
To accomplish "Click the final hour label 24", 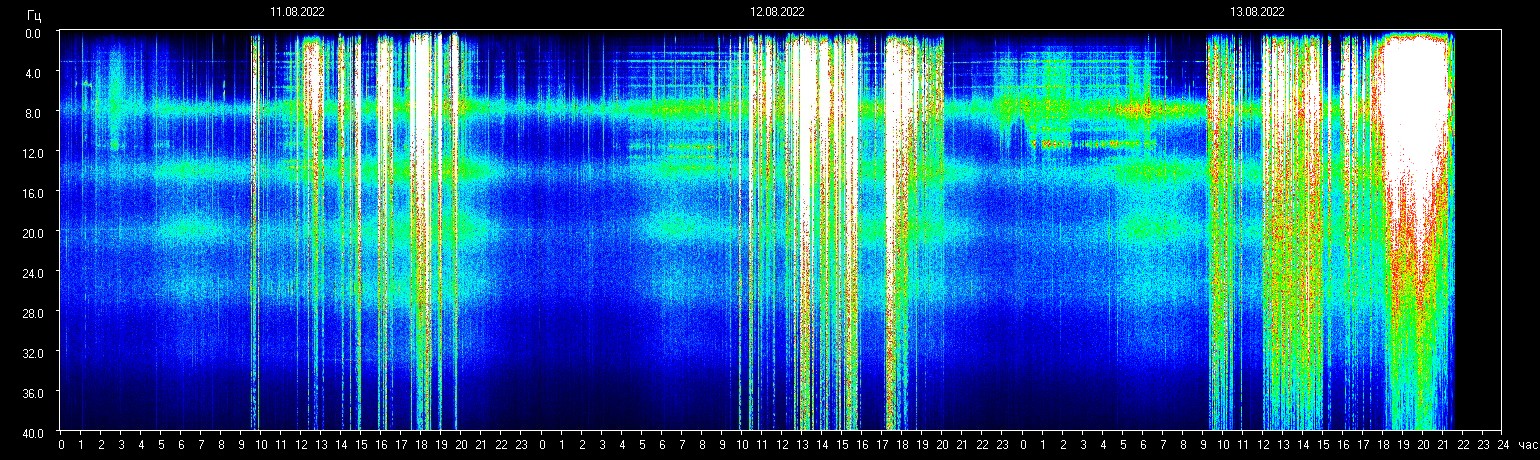I will [x=1501, y=445].
